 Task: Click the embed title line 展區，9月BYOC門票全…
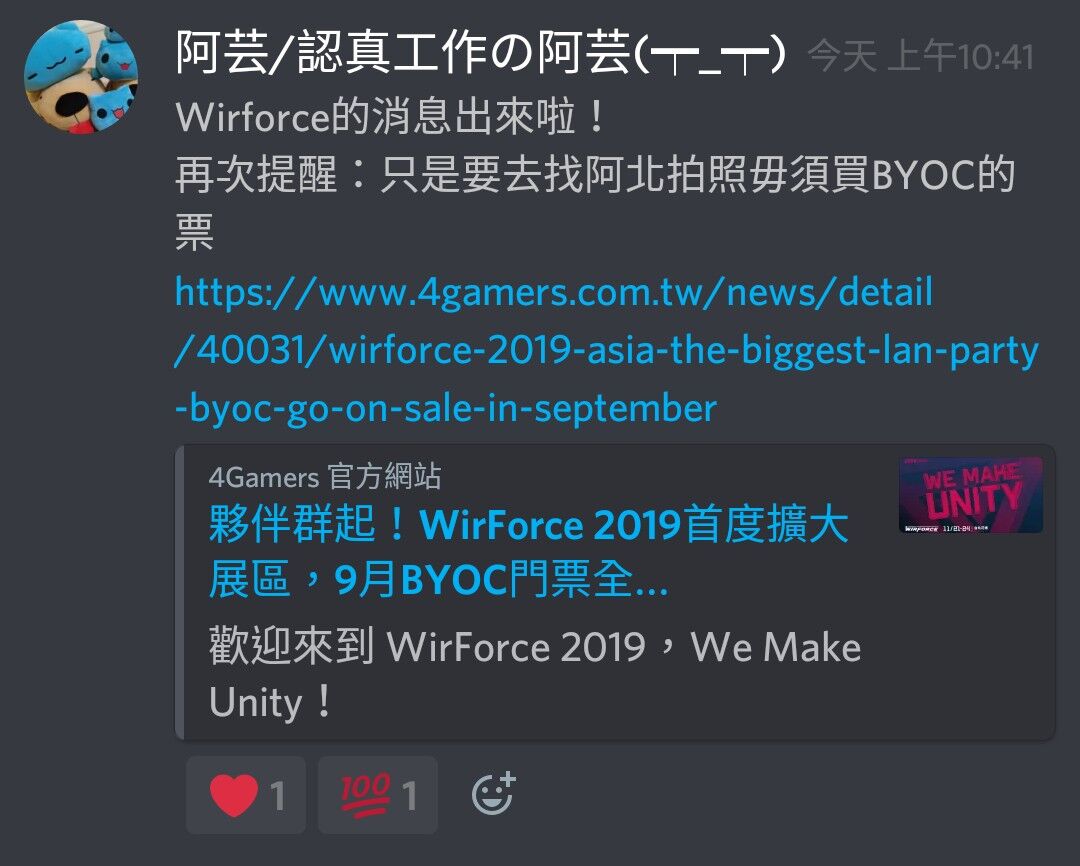[x=438, y=580]
